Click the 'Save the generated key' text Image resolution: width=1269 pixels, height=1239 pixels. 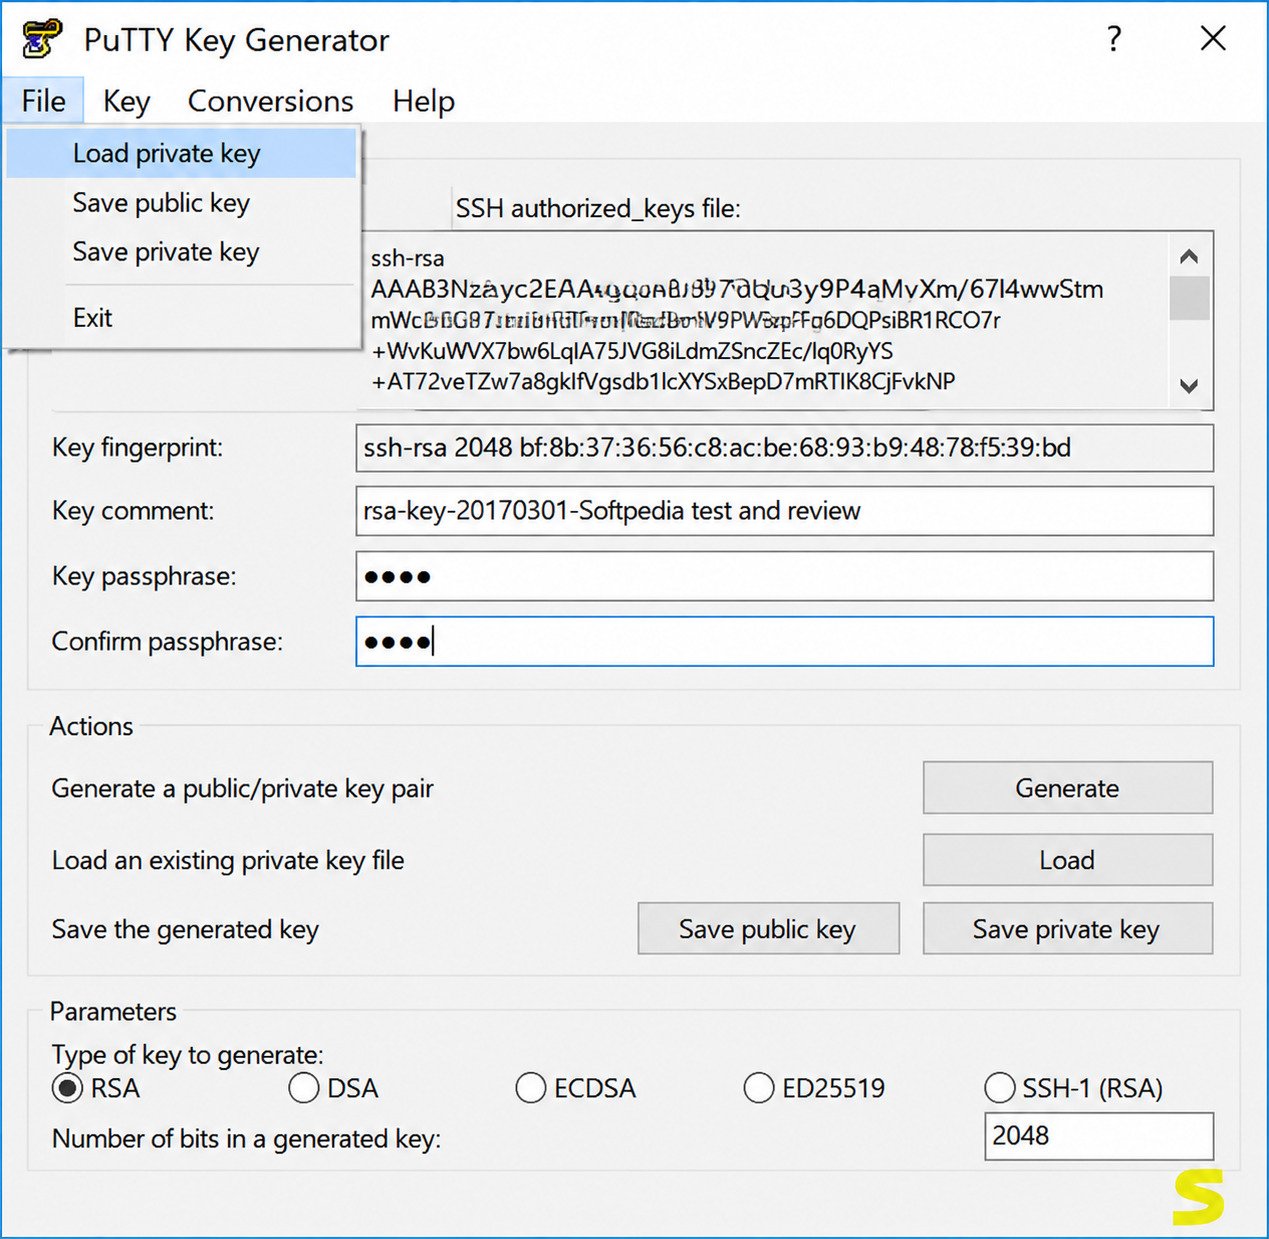[x=185, y=930]
